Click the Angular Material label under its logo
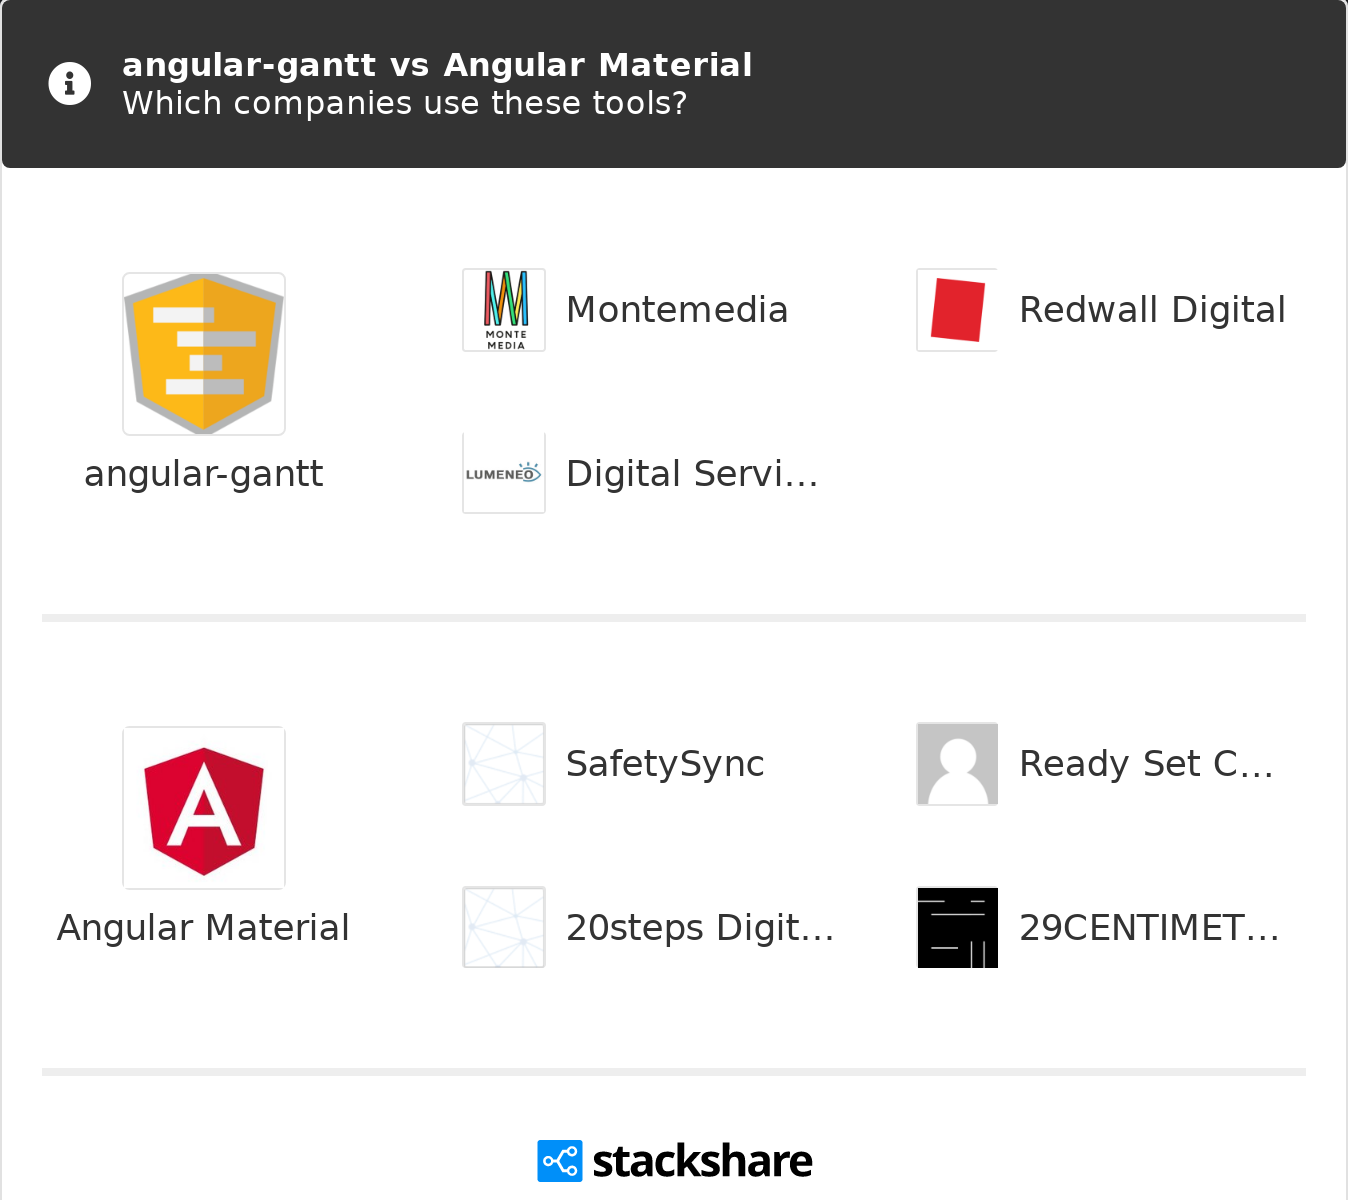This screenshot has width=1348, height=1200. click(203, 928)
